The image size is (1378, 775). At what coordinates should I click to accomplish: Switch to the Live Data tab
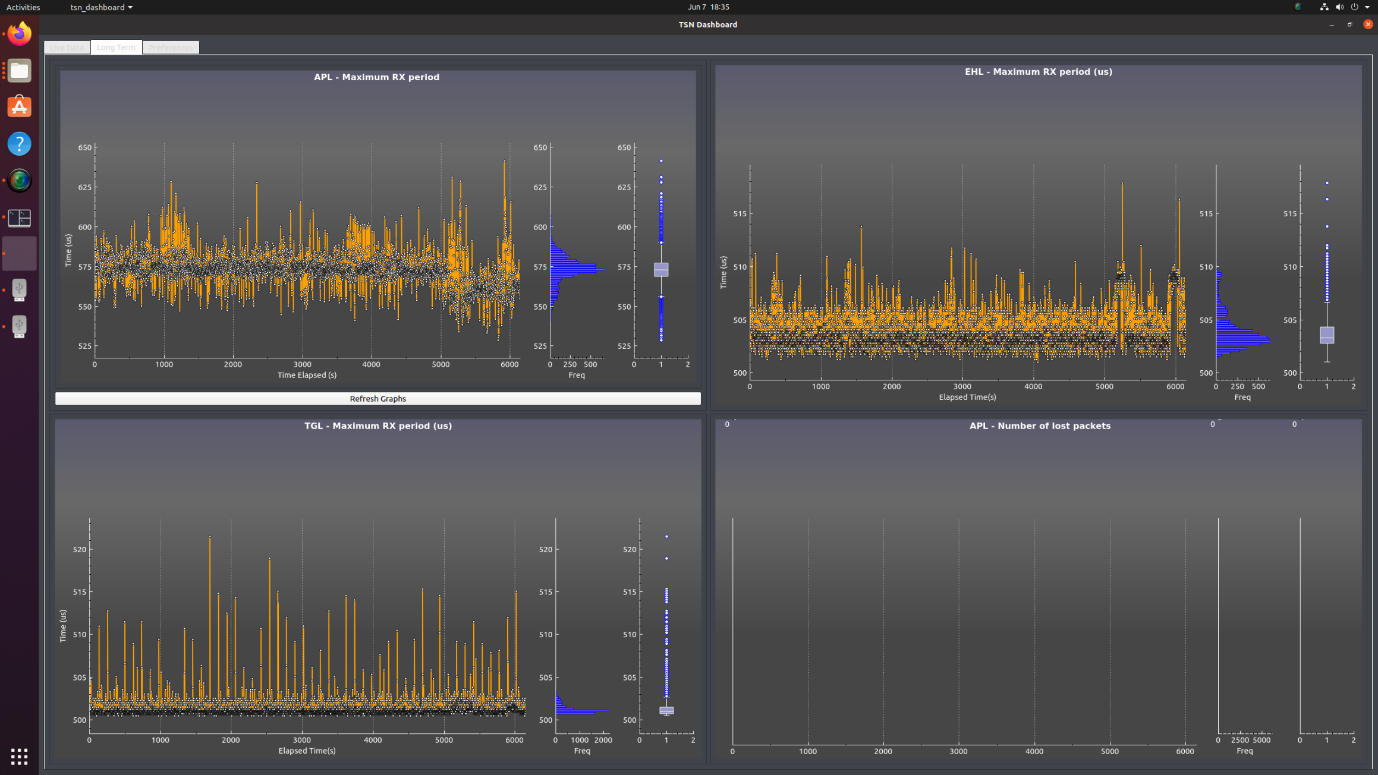[x=67, y=47]
